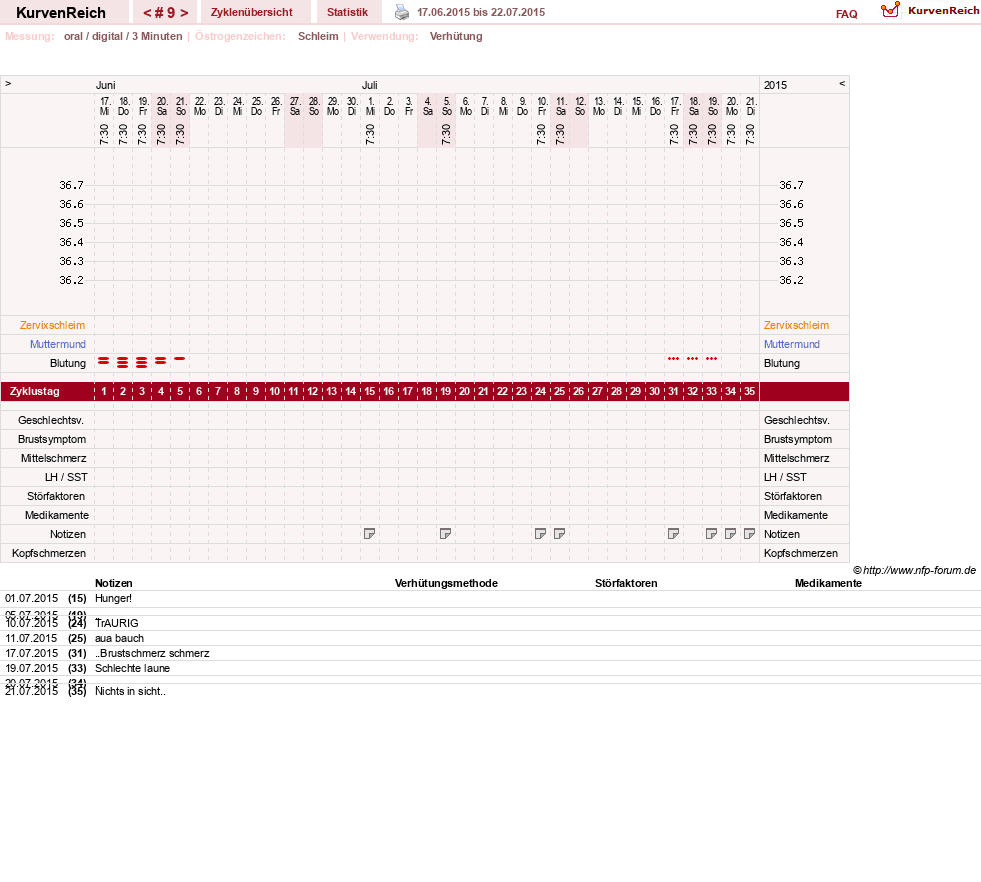Click the 'aua bauch' note entry

(119, 638)
